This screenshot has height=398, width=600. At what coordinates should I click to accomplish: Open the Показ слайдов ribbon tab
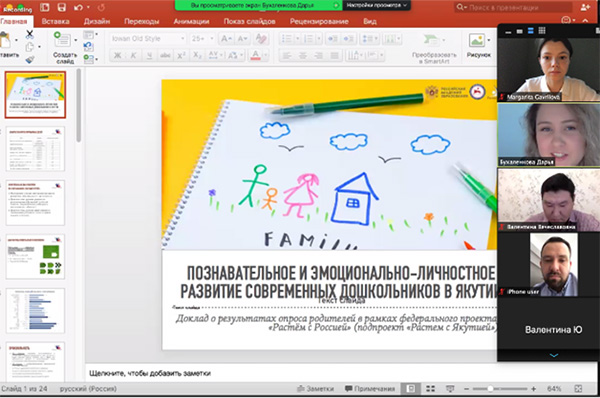[x=249, y=21]
